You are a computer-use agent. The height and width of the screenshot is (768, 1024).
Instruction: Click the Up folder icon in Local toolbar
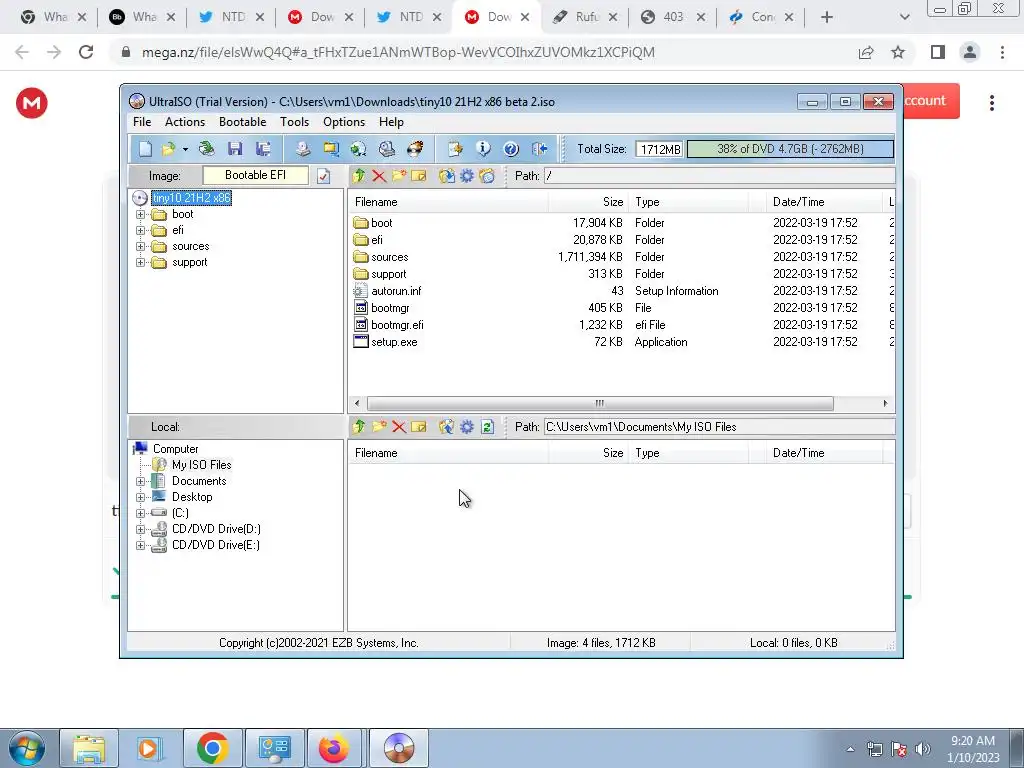pyautogui.click(x=359, y=426)
